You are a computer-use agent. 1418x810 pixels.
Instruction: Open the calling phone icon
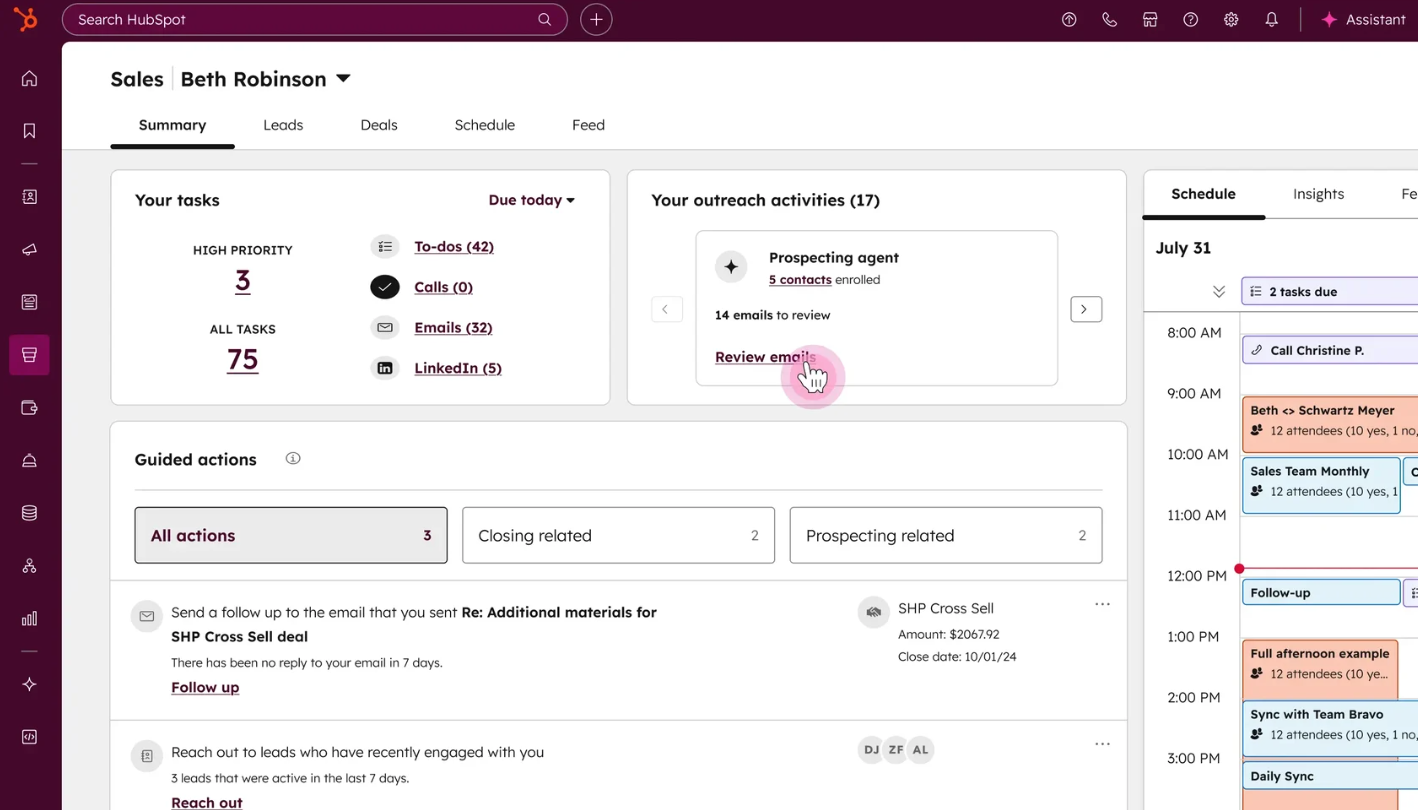(x=1109, y=19)
